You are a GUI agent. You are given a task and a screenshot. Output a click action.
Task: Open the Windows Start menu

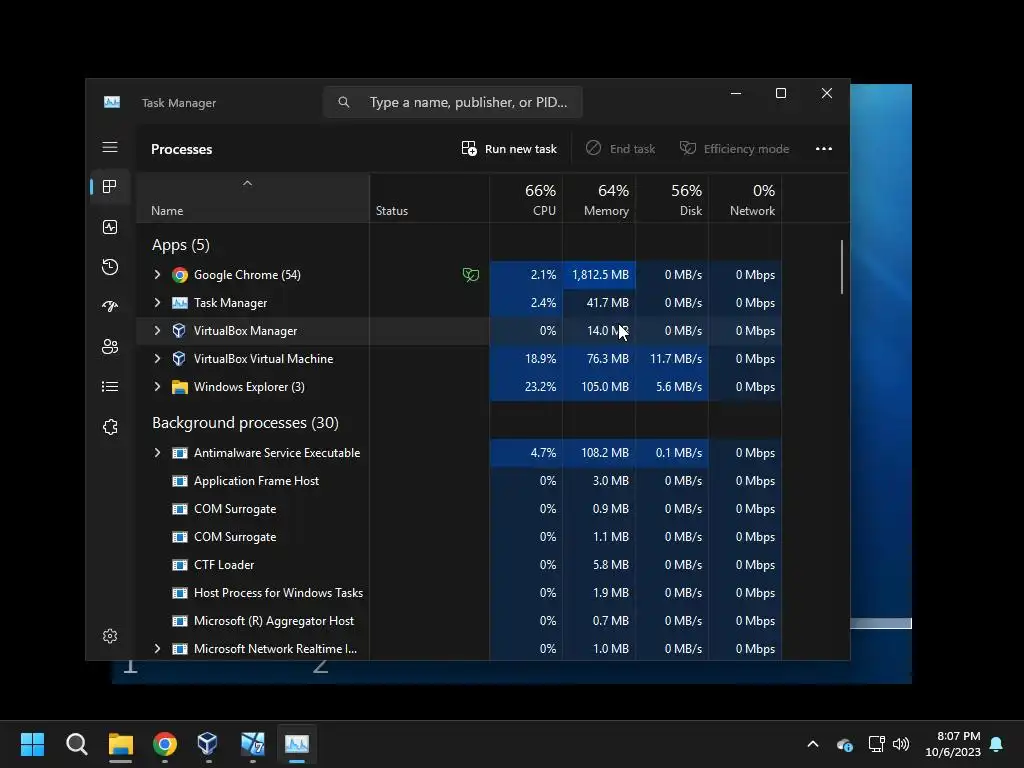coord(32,744)
